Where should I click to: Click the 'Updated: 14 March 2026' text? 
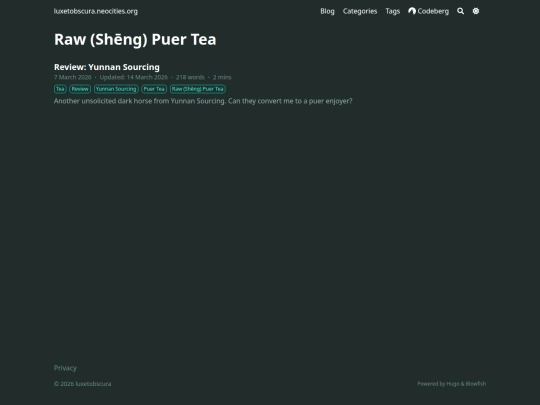(134, 77)
